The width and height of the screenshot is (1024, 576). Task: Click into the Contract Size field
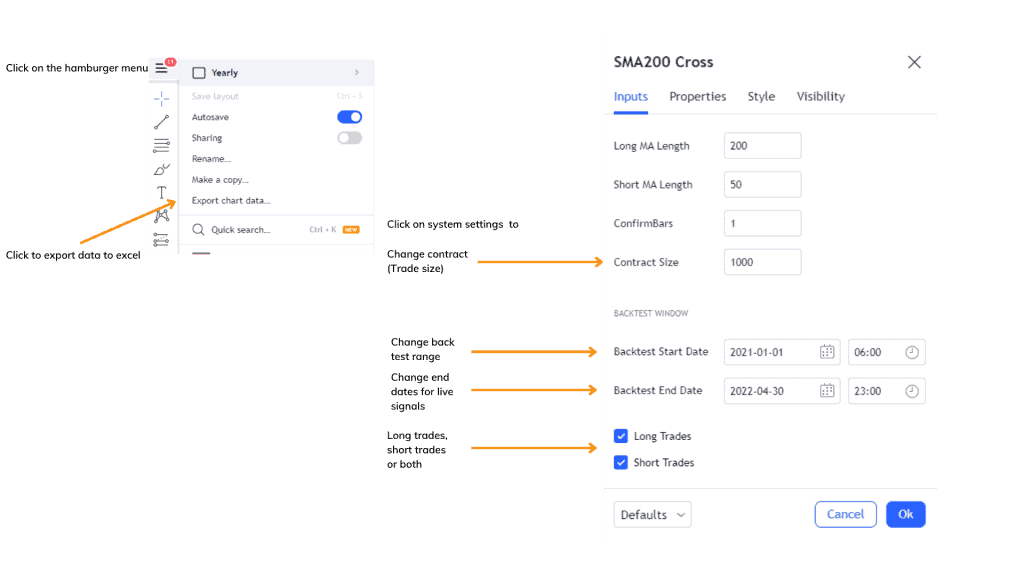(762, 262)
